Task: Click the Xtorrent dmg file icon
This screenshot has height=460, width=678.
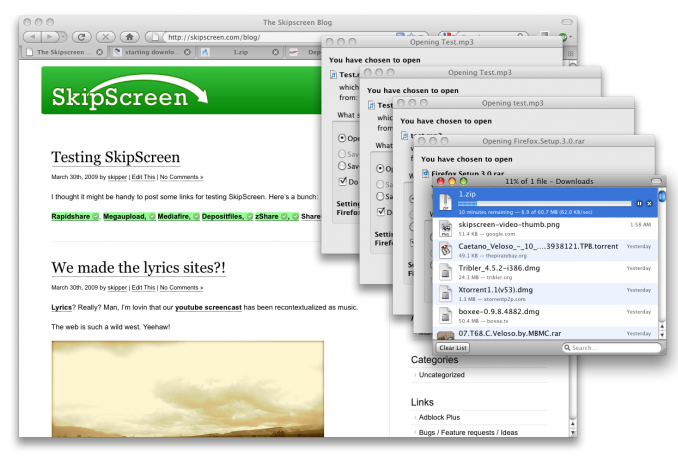Action: coord(446,294)
